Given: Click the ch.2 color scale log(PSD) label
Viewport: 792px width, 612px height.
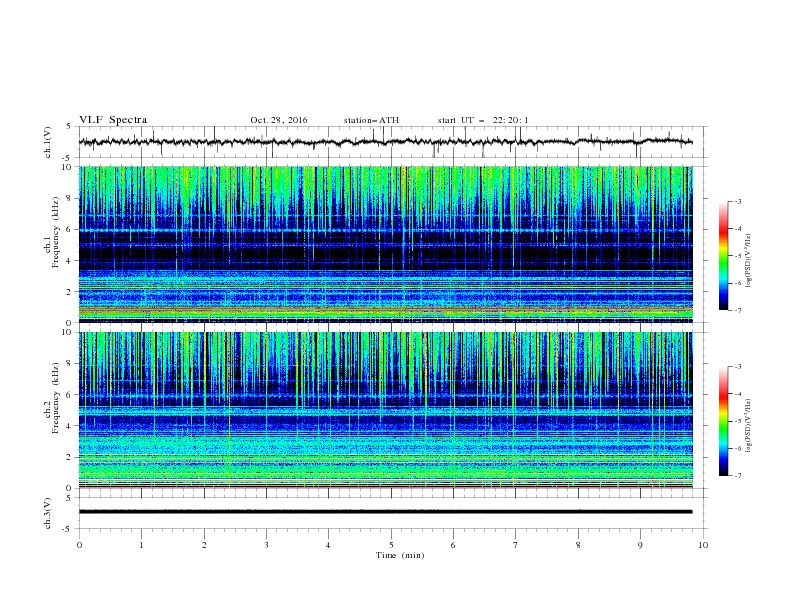Looking at the screenshot, I should tap(749, 426).
